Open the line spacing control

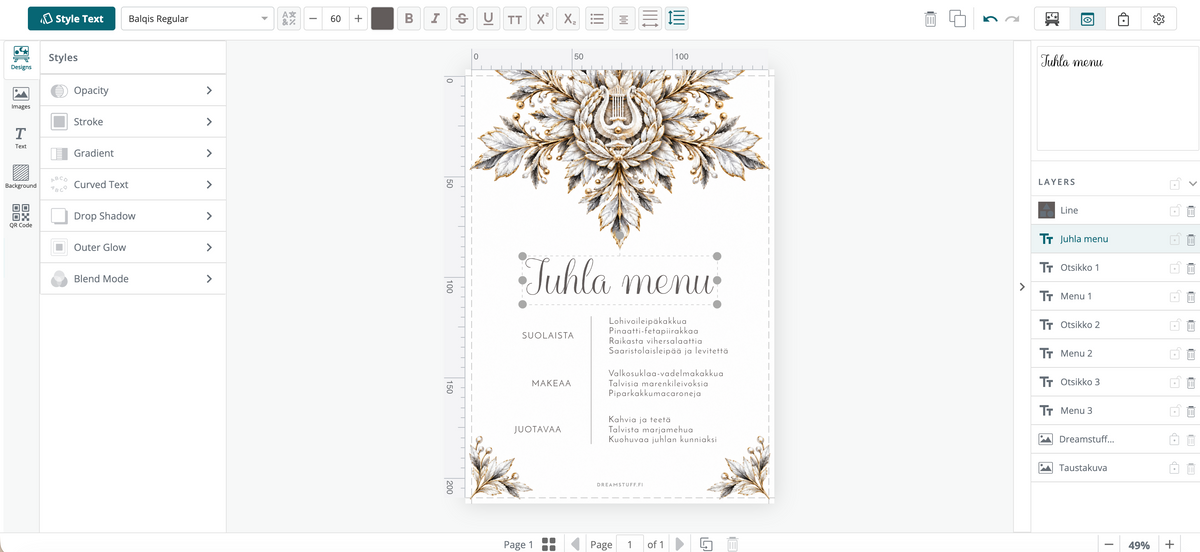click(677, 19)
